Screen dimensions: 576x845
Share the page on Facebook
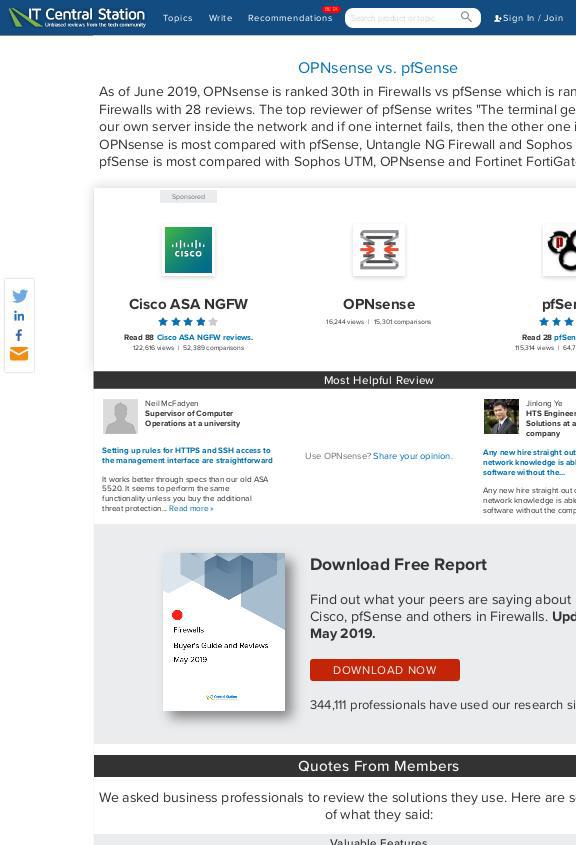[x=19, y=335]
